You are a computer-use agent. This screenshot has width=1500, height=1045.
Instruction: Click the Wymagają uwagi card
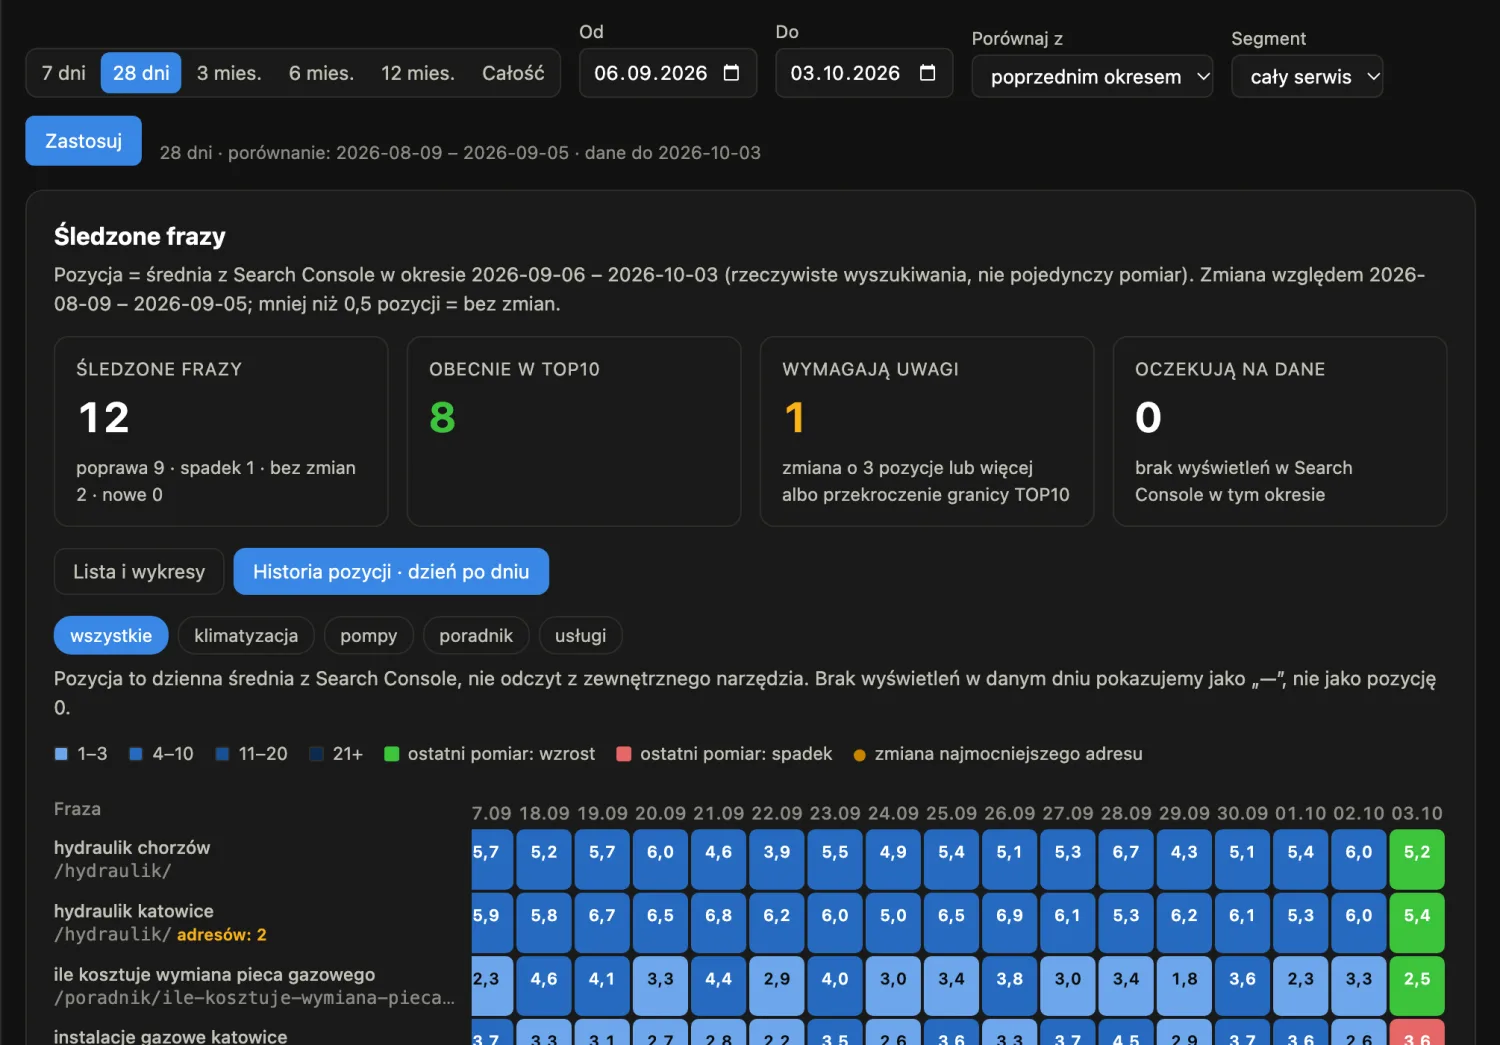927,431
